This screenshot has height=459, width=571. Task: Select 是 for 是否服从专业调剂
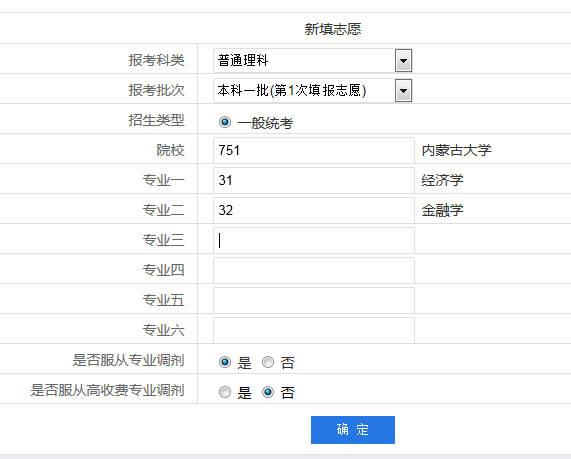[225, 362]
